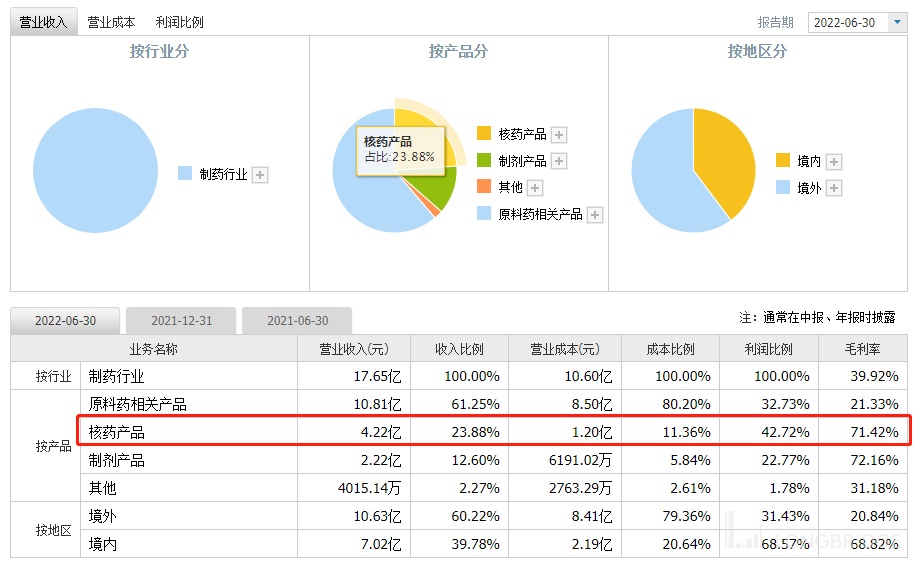The height and width of the screenshot is (567, 920).
Task: Switch to the 营业成本 tab
Action: pyautogui.click(x=111, y=22)
